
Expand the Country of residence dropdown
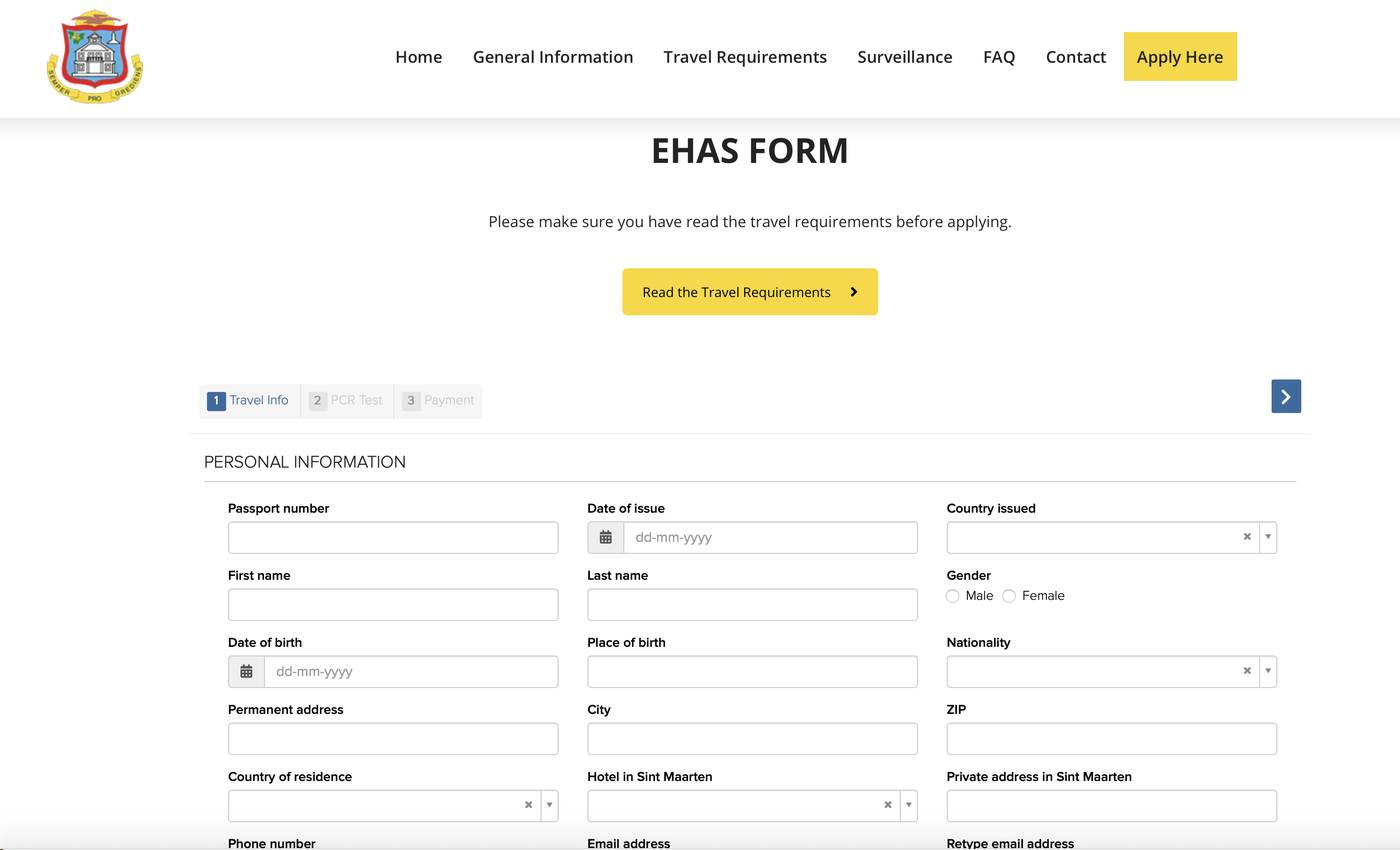click(549, 805)
